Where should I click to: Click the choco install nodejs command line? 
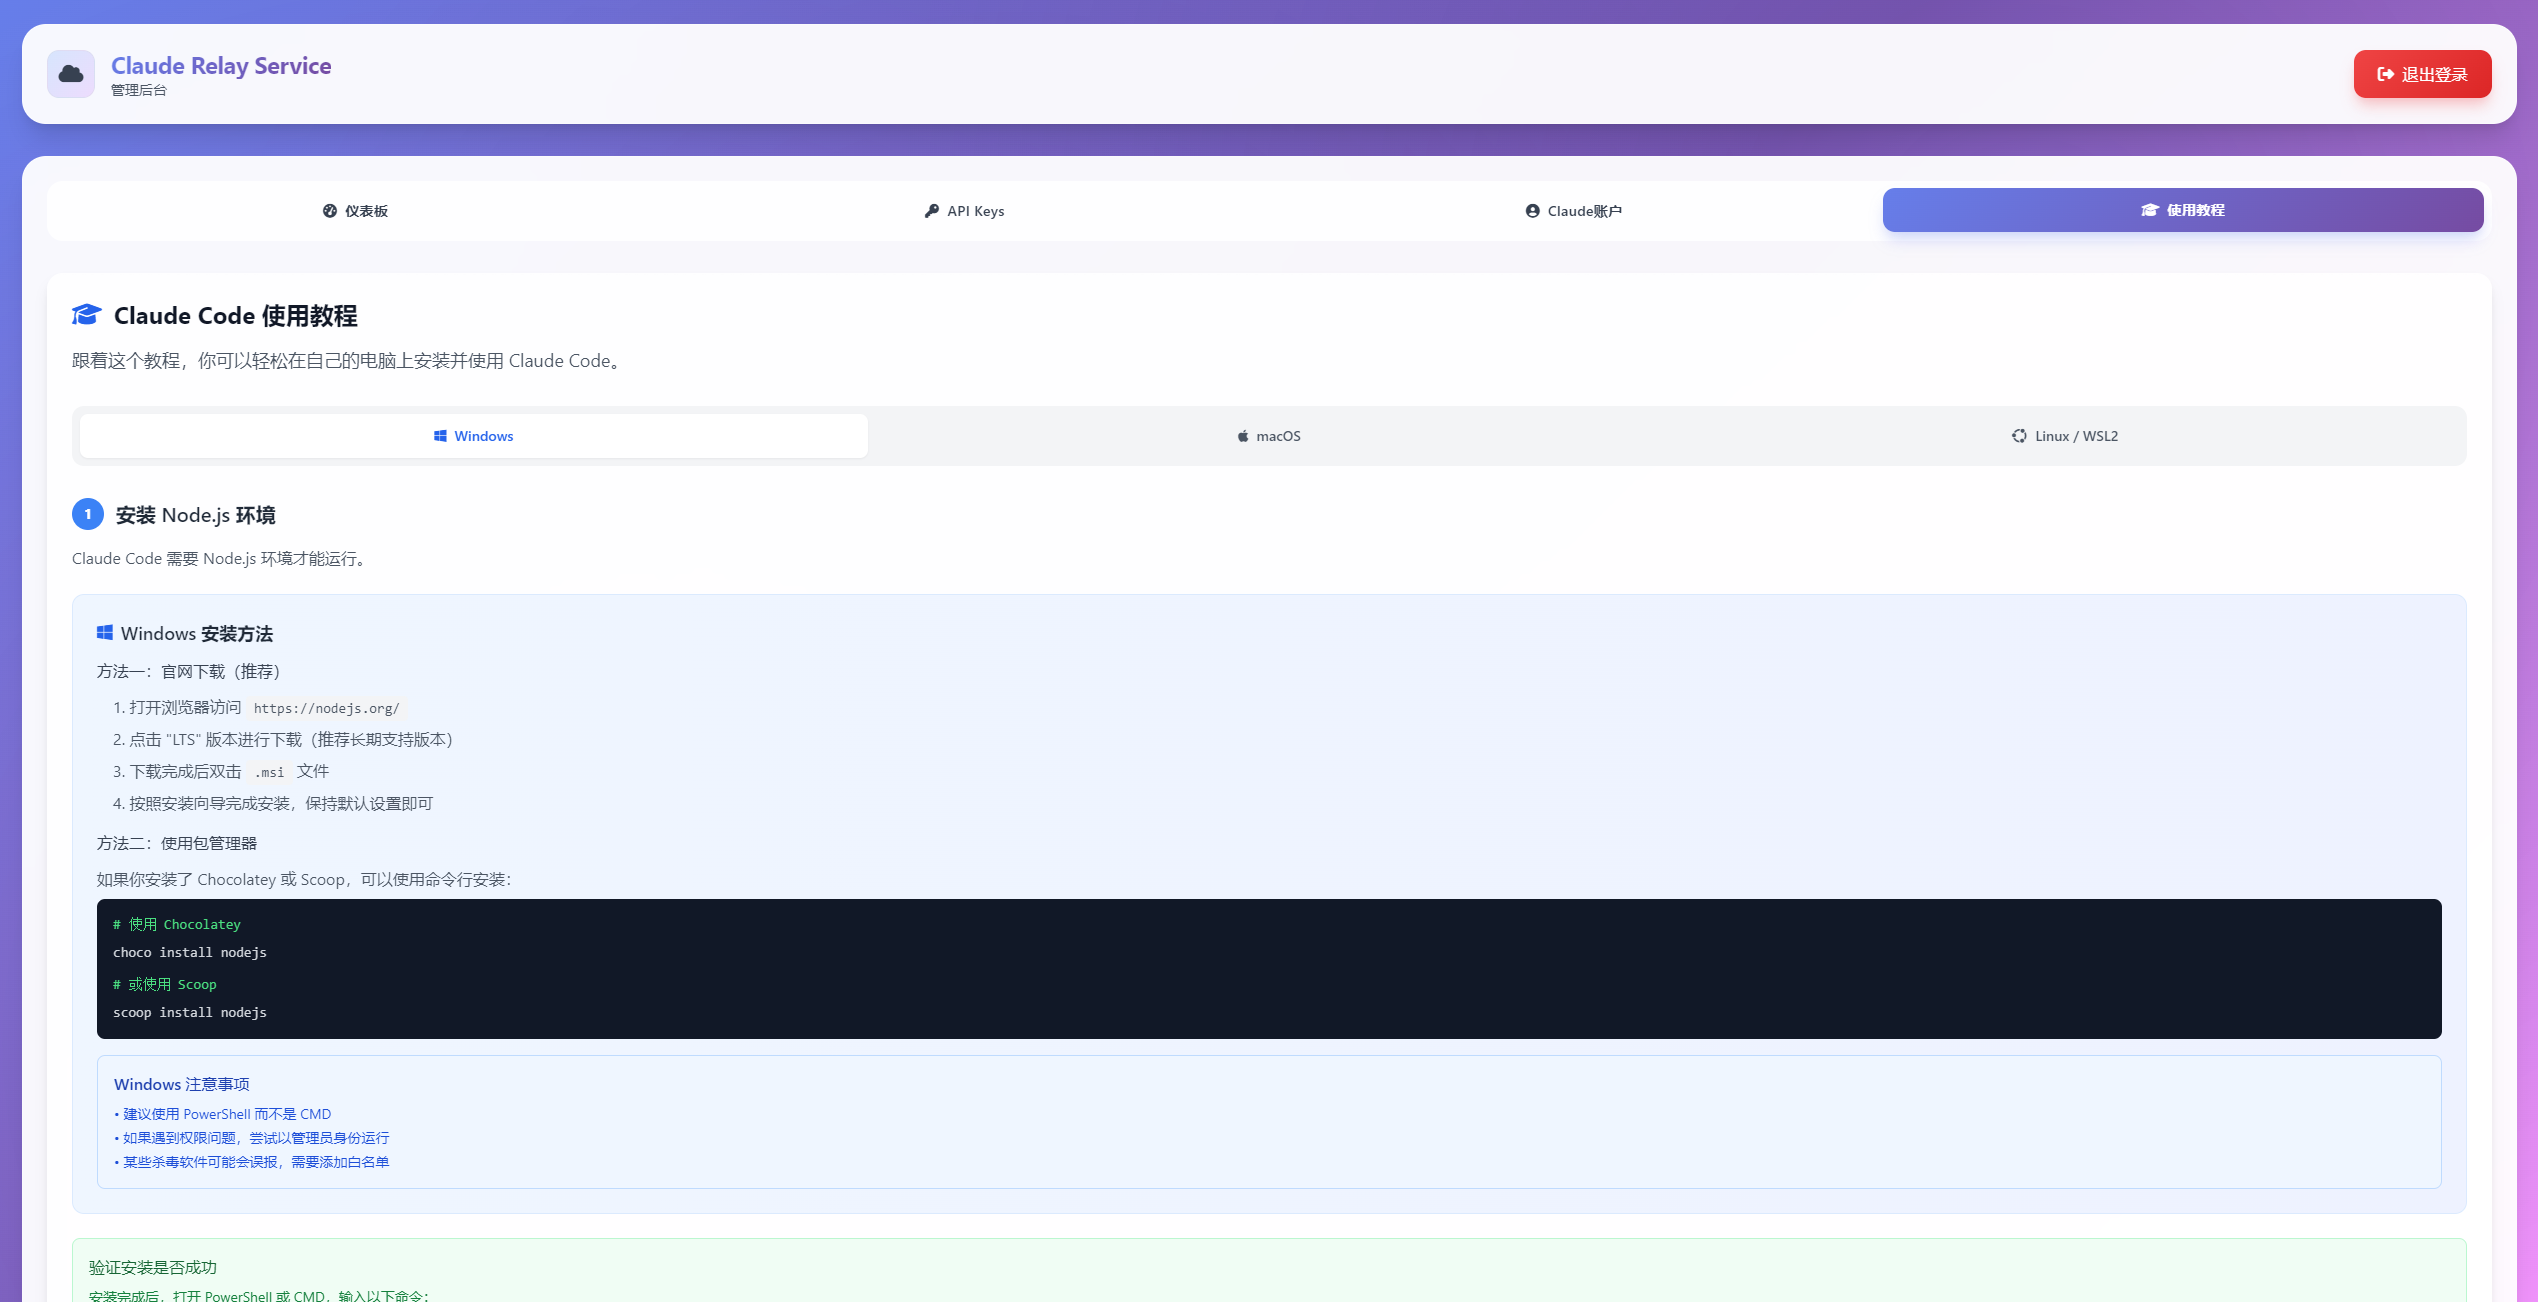190,952
